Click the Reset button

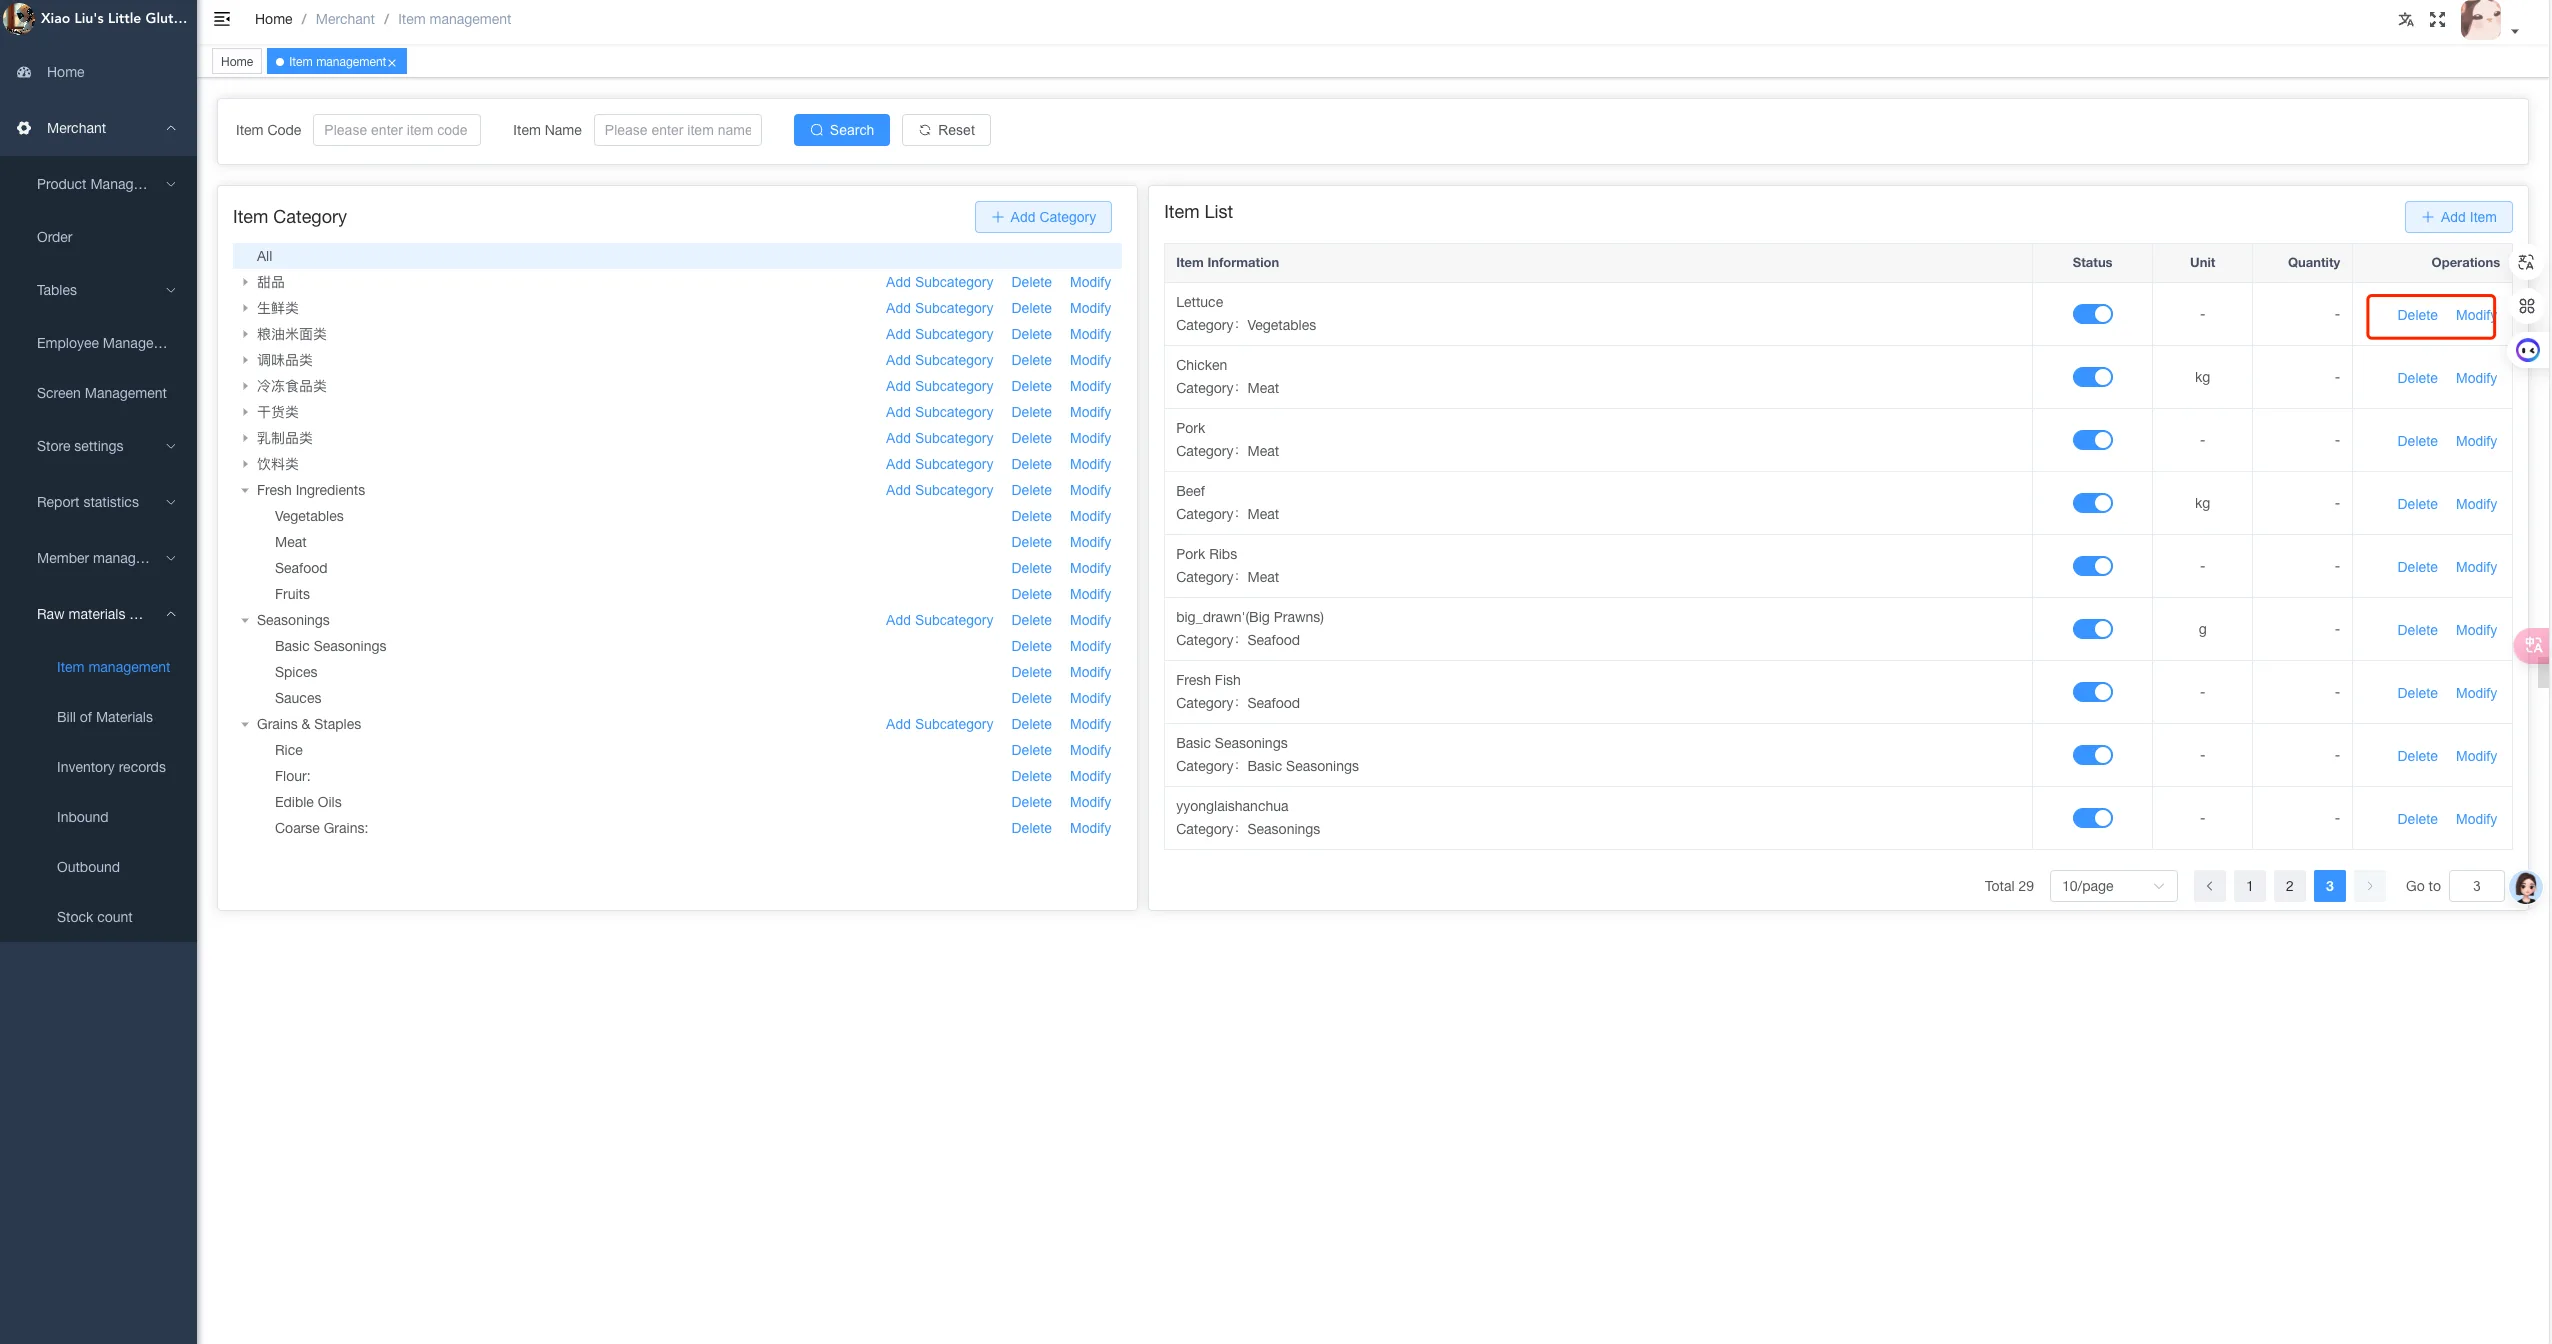[946, 130]
